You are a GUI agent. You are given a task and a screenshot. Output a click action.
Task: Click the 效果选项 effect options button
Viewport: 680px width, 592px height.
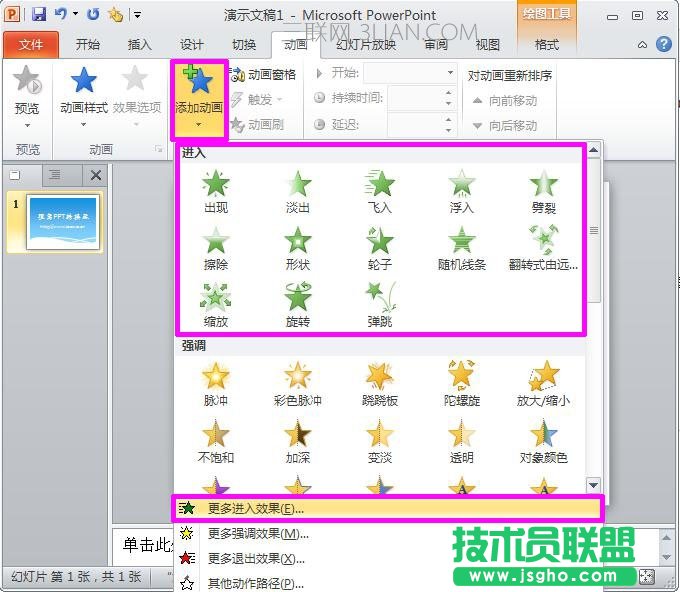coord(136,96)
